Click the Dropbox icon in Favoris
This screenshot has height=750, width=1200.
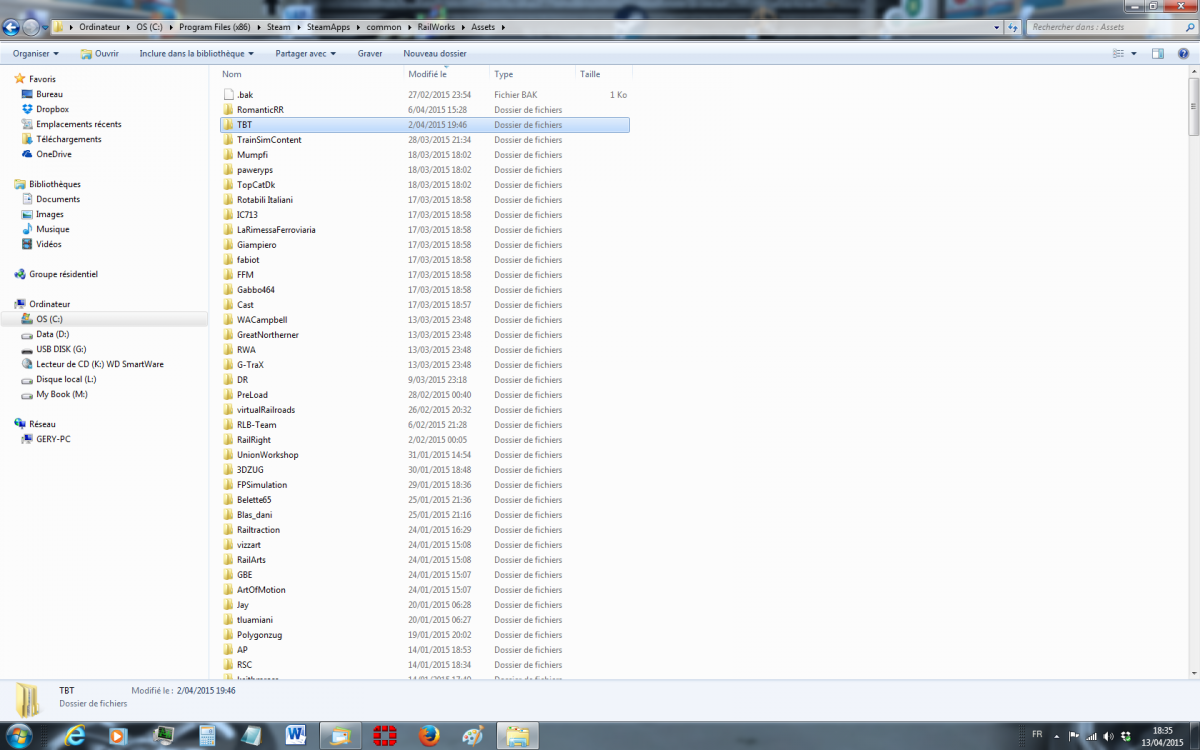click(x=28, y=109)
